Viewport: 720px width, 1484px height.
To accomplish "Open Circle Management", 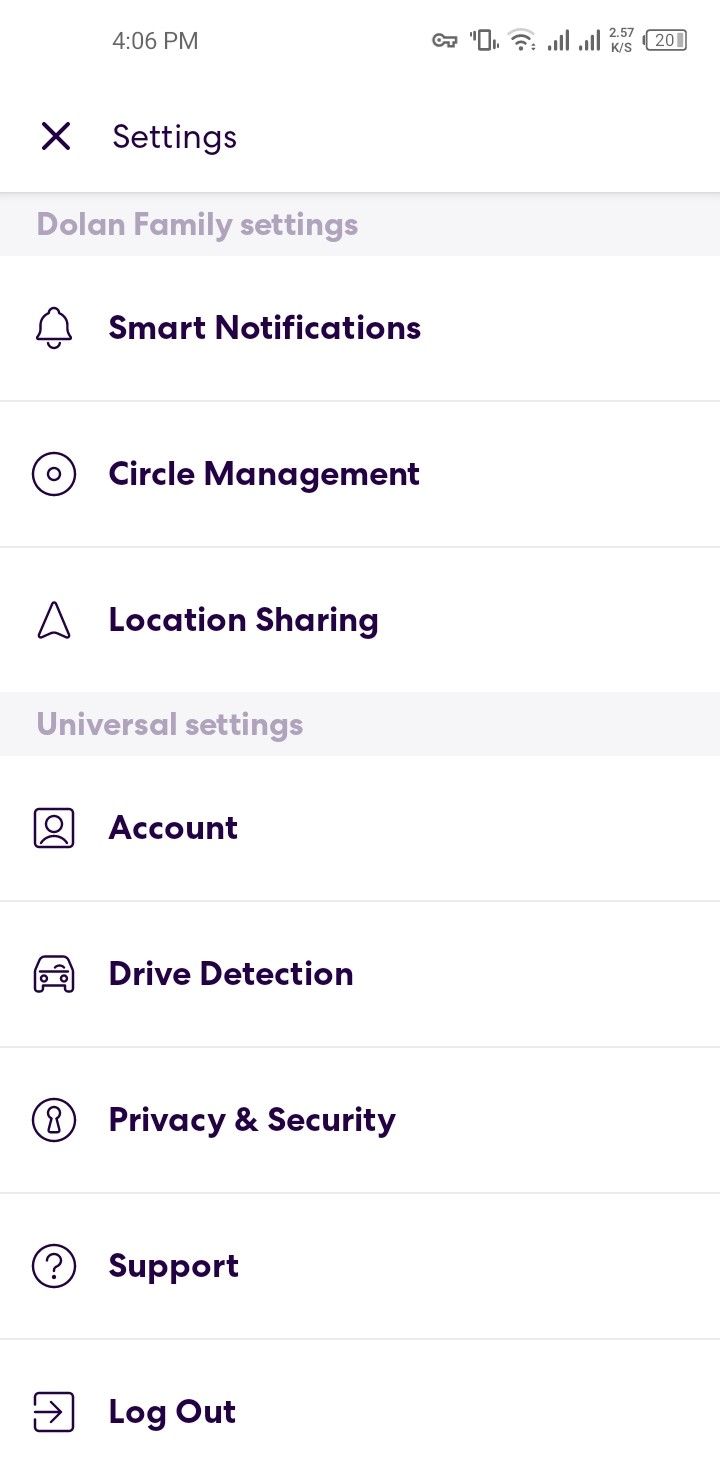I will tap(264, 474).
